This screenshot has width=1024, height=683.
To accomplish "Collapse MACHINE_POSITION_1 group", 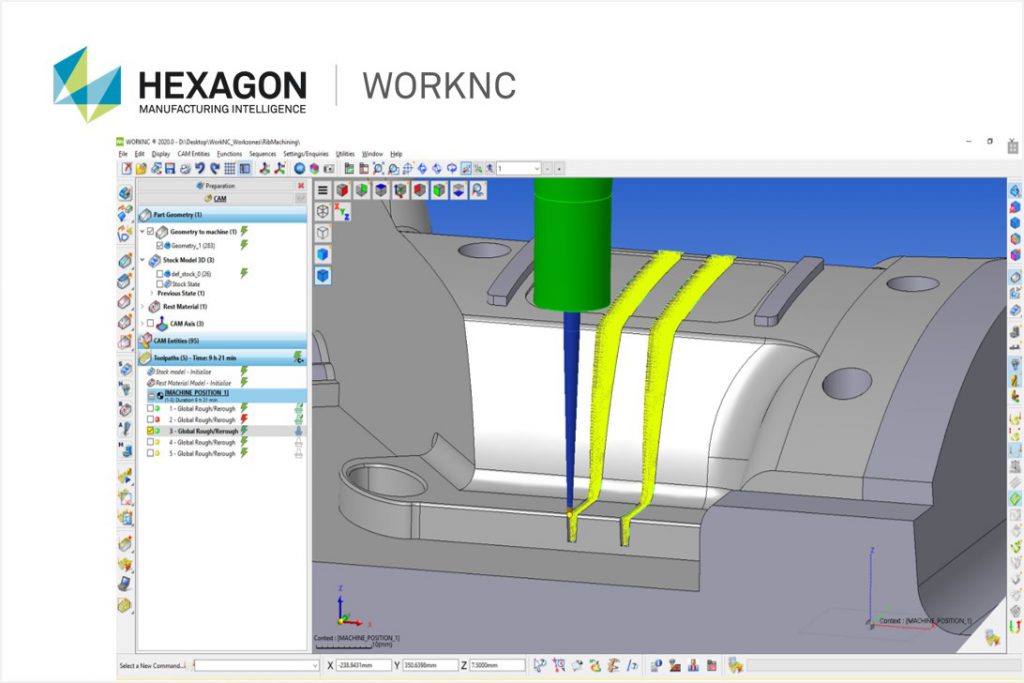I will point(151,396).
